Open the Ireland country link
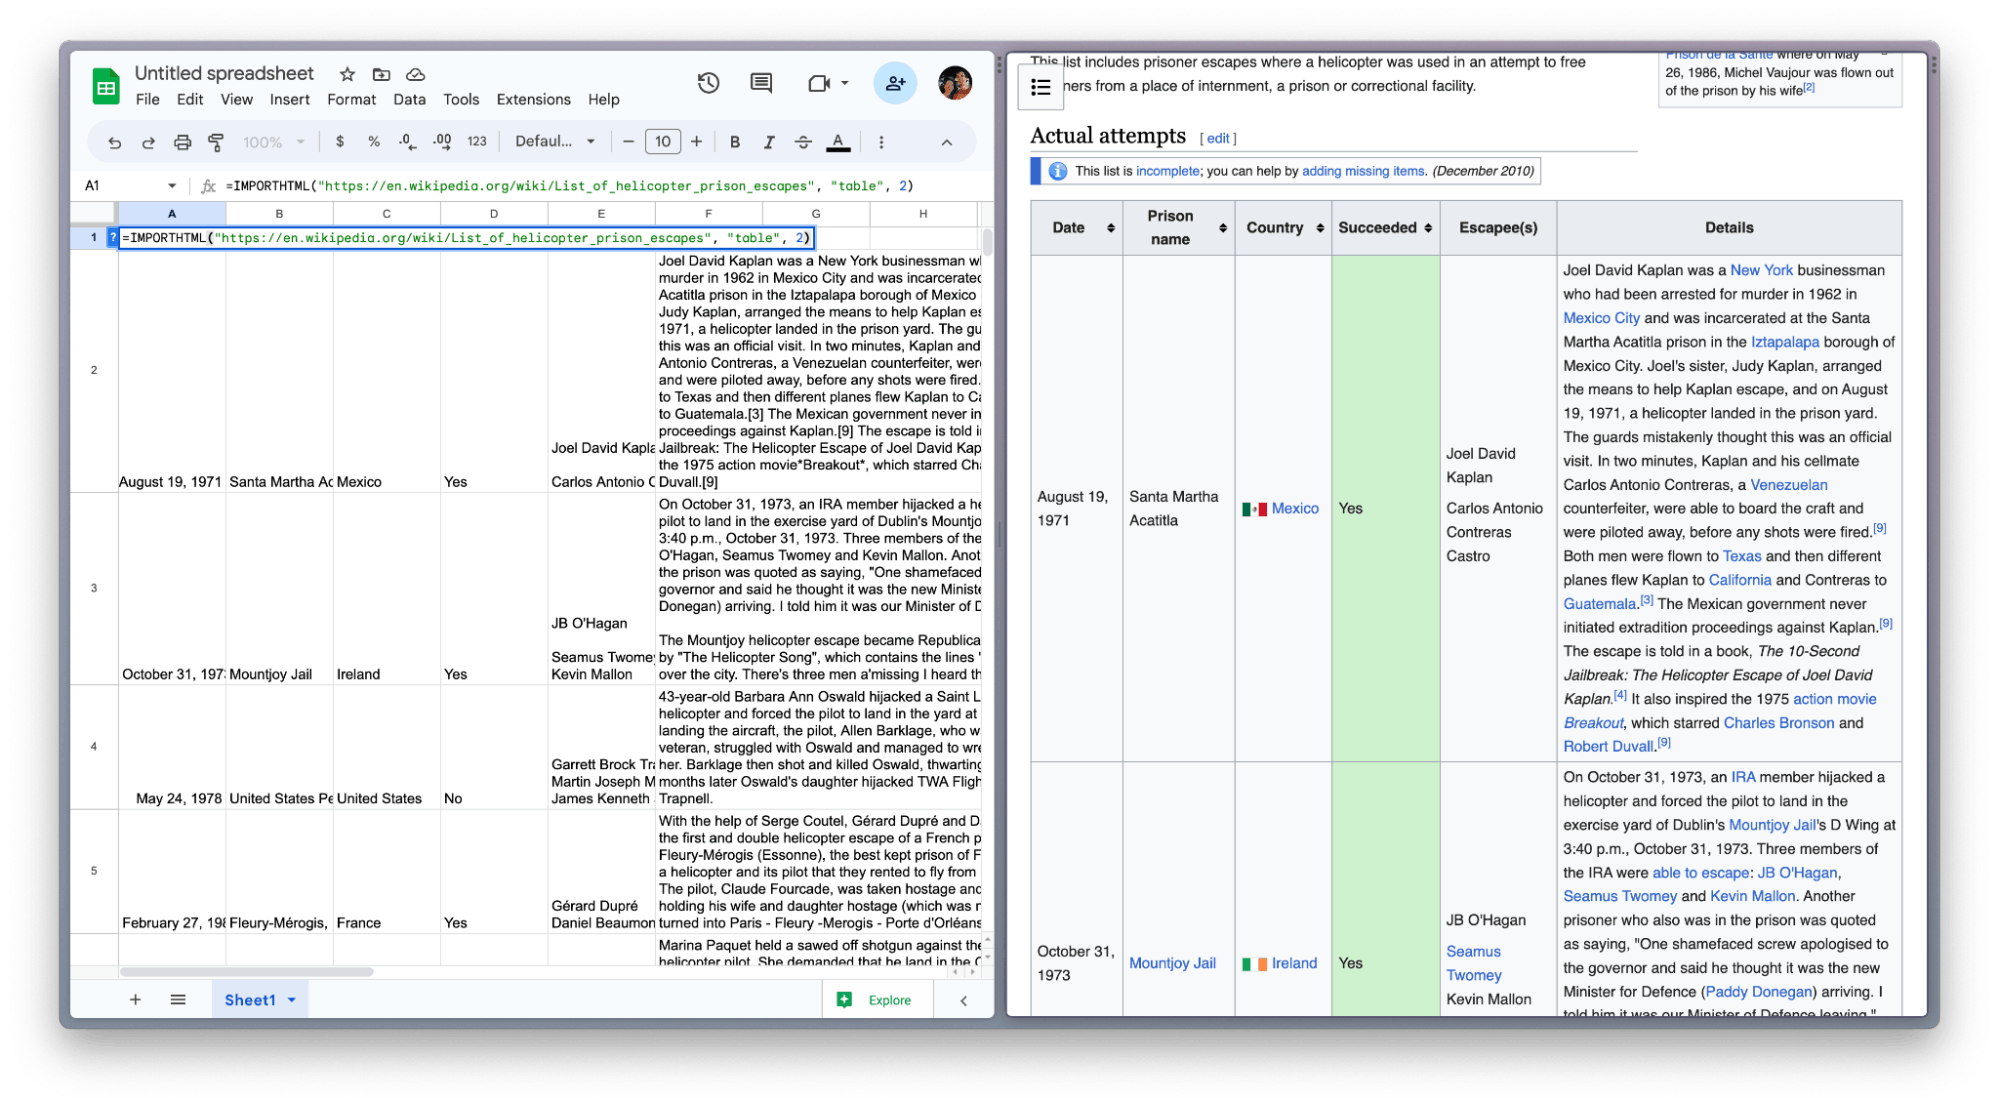Viewport: 1999px width, 1108px height. click(1294, 963)
